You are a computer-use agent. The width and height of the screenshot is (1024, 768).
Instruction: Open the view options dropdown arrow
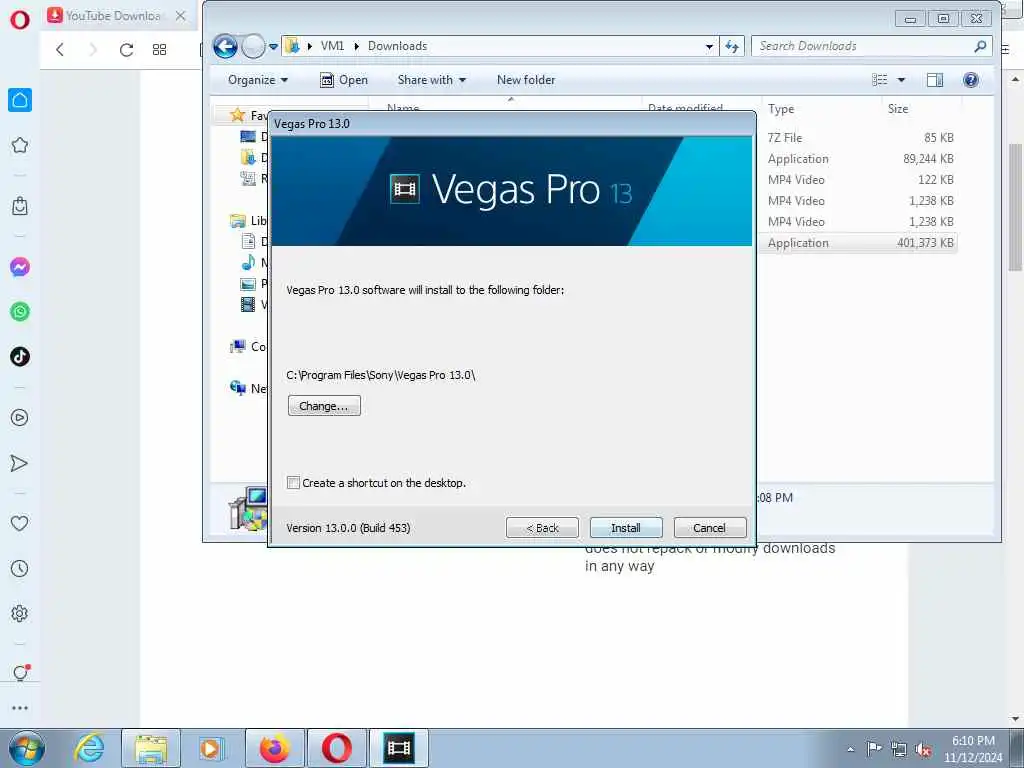(x=901, y=80)
